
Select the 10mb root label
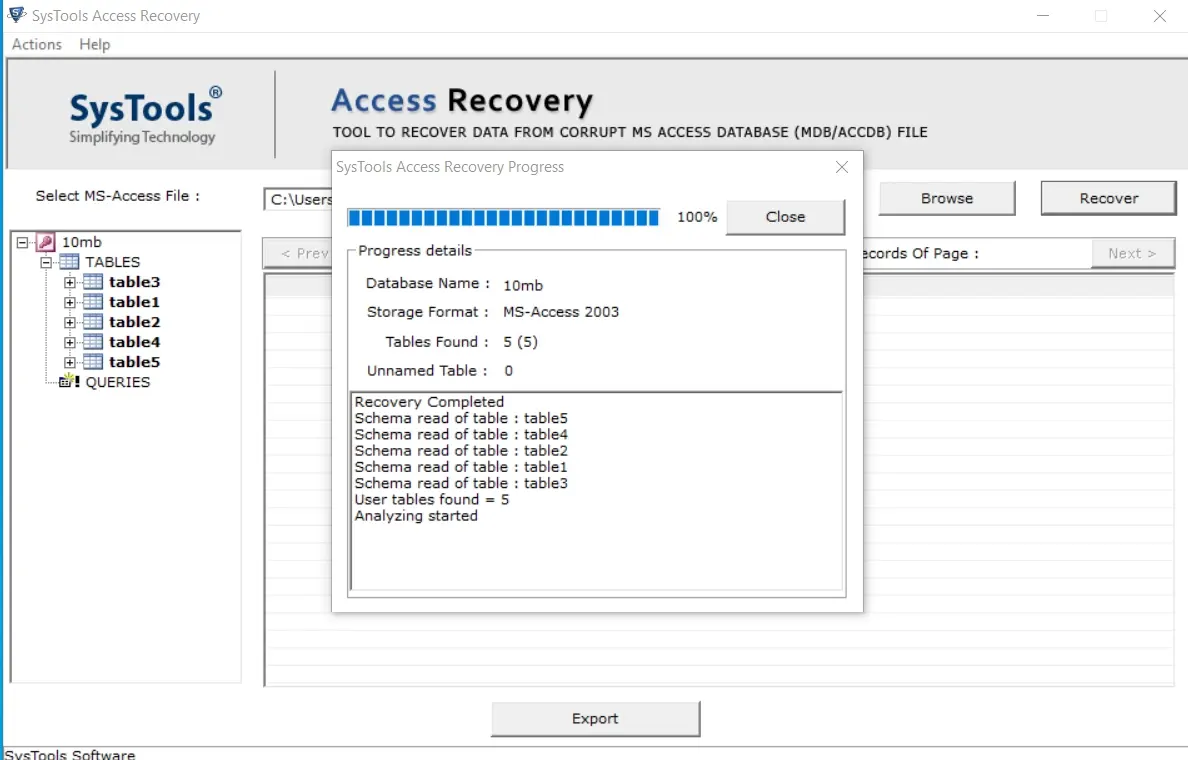(81, 242)
